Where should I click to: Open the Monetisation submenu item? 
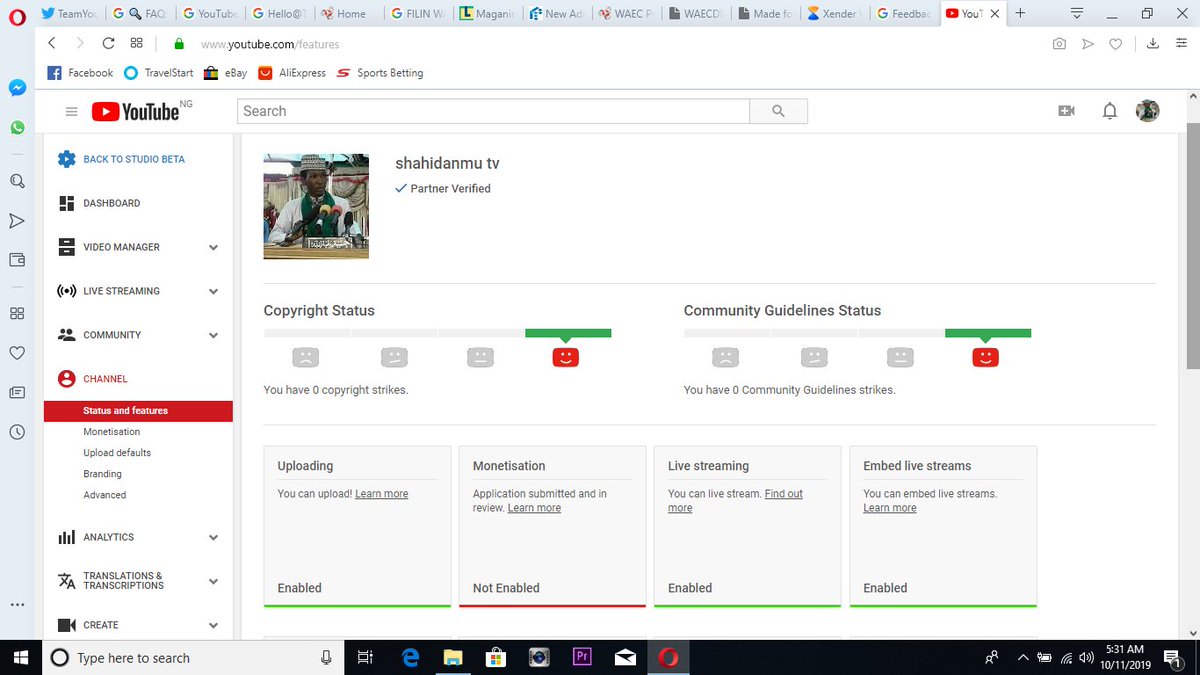[112, 432]
